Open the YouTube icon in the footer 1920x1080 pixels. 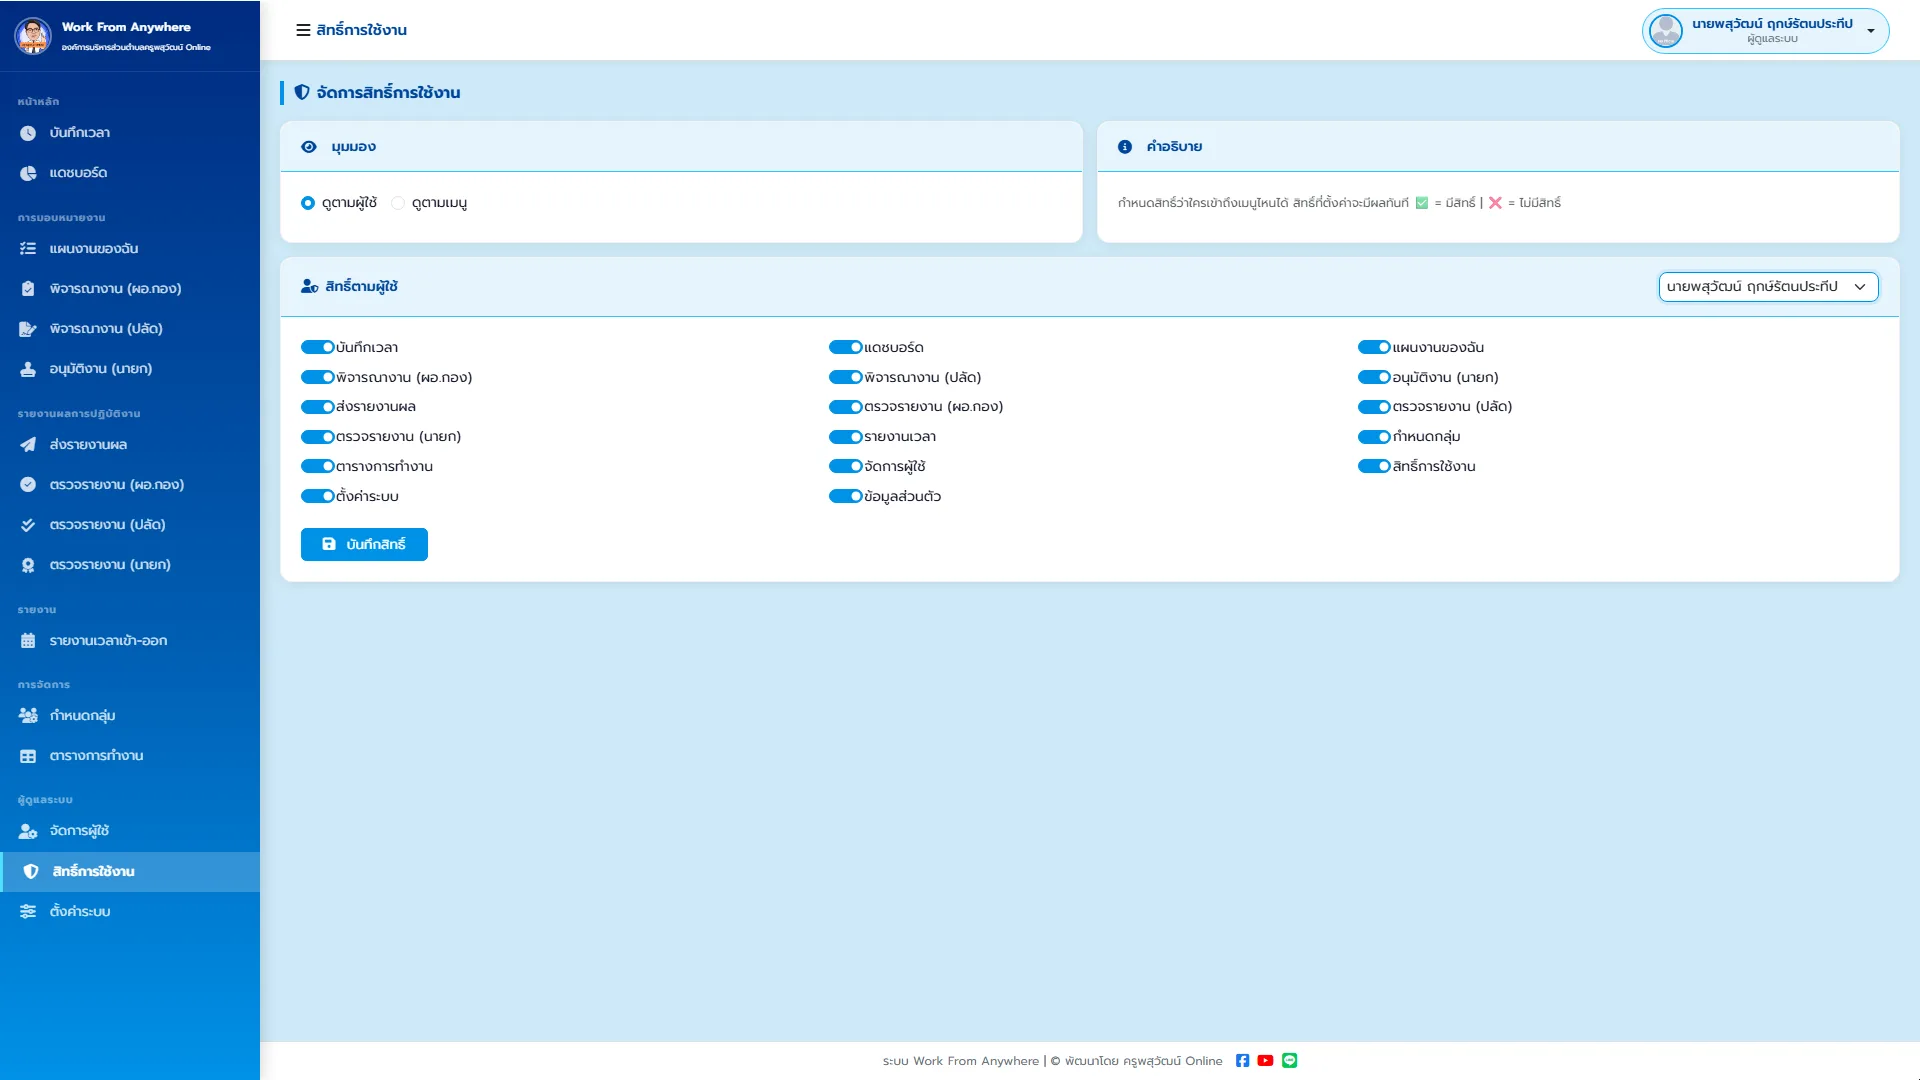pyautogui.click(x=1265, y=1061)
